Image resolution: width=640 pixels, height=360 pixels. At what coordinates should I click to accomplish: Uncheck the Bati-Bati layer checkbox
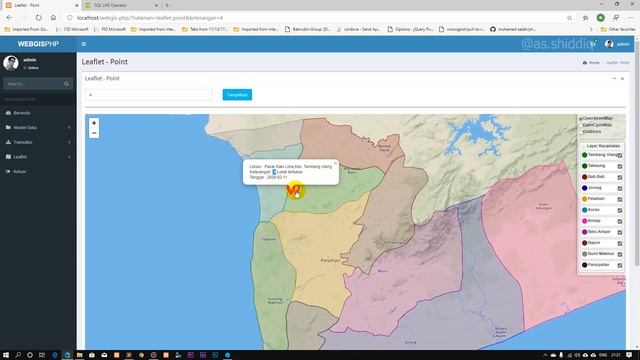coord(620,178)
